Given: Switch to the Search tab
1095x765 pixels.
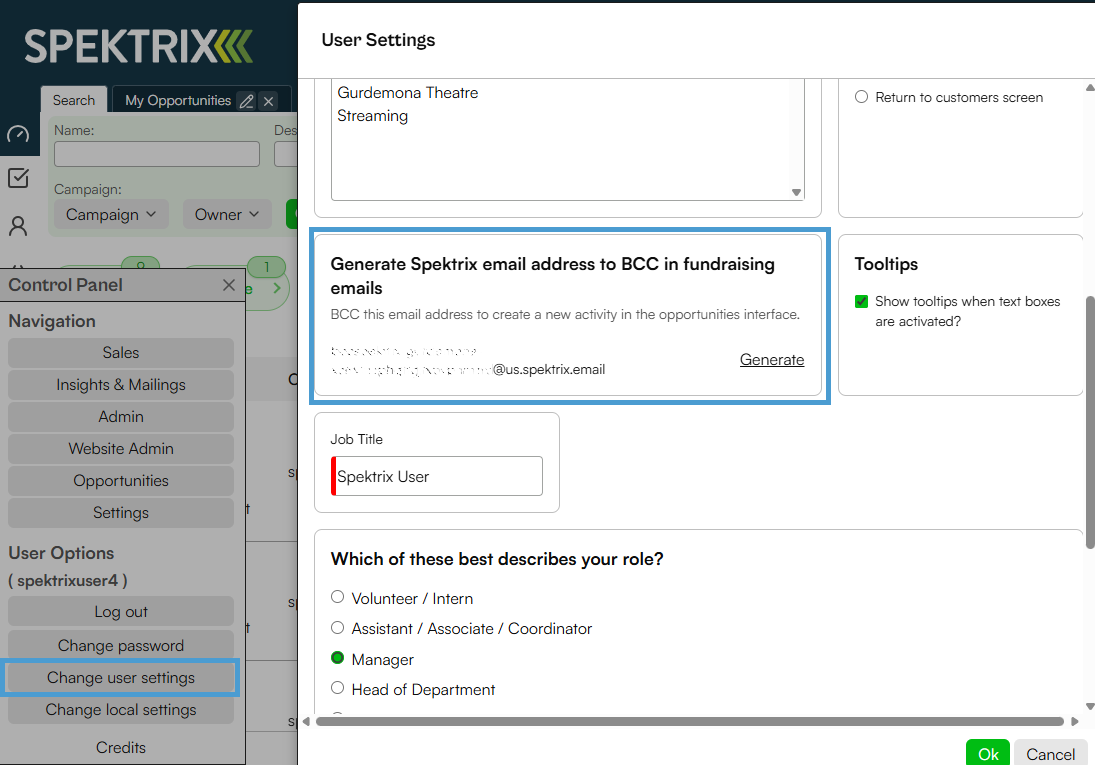Looking at the screenshot, I should pyautogui.click(x=73, y=100).
